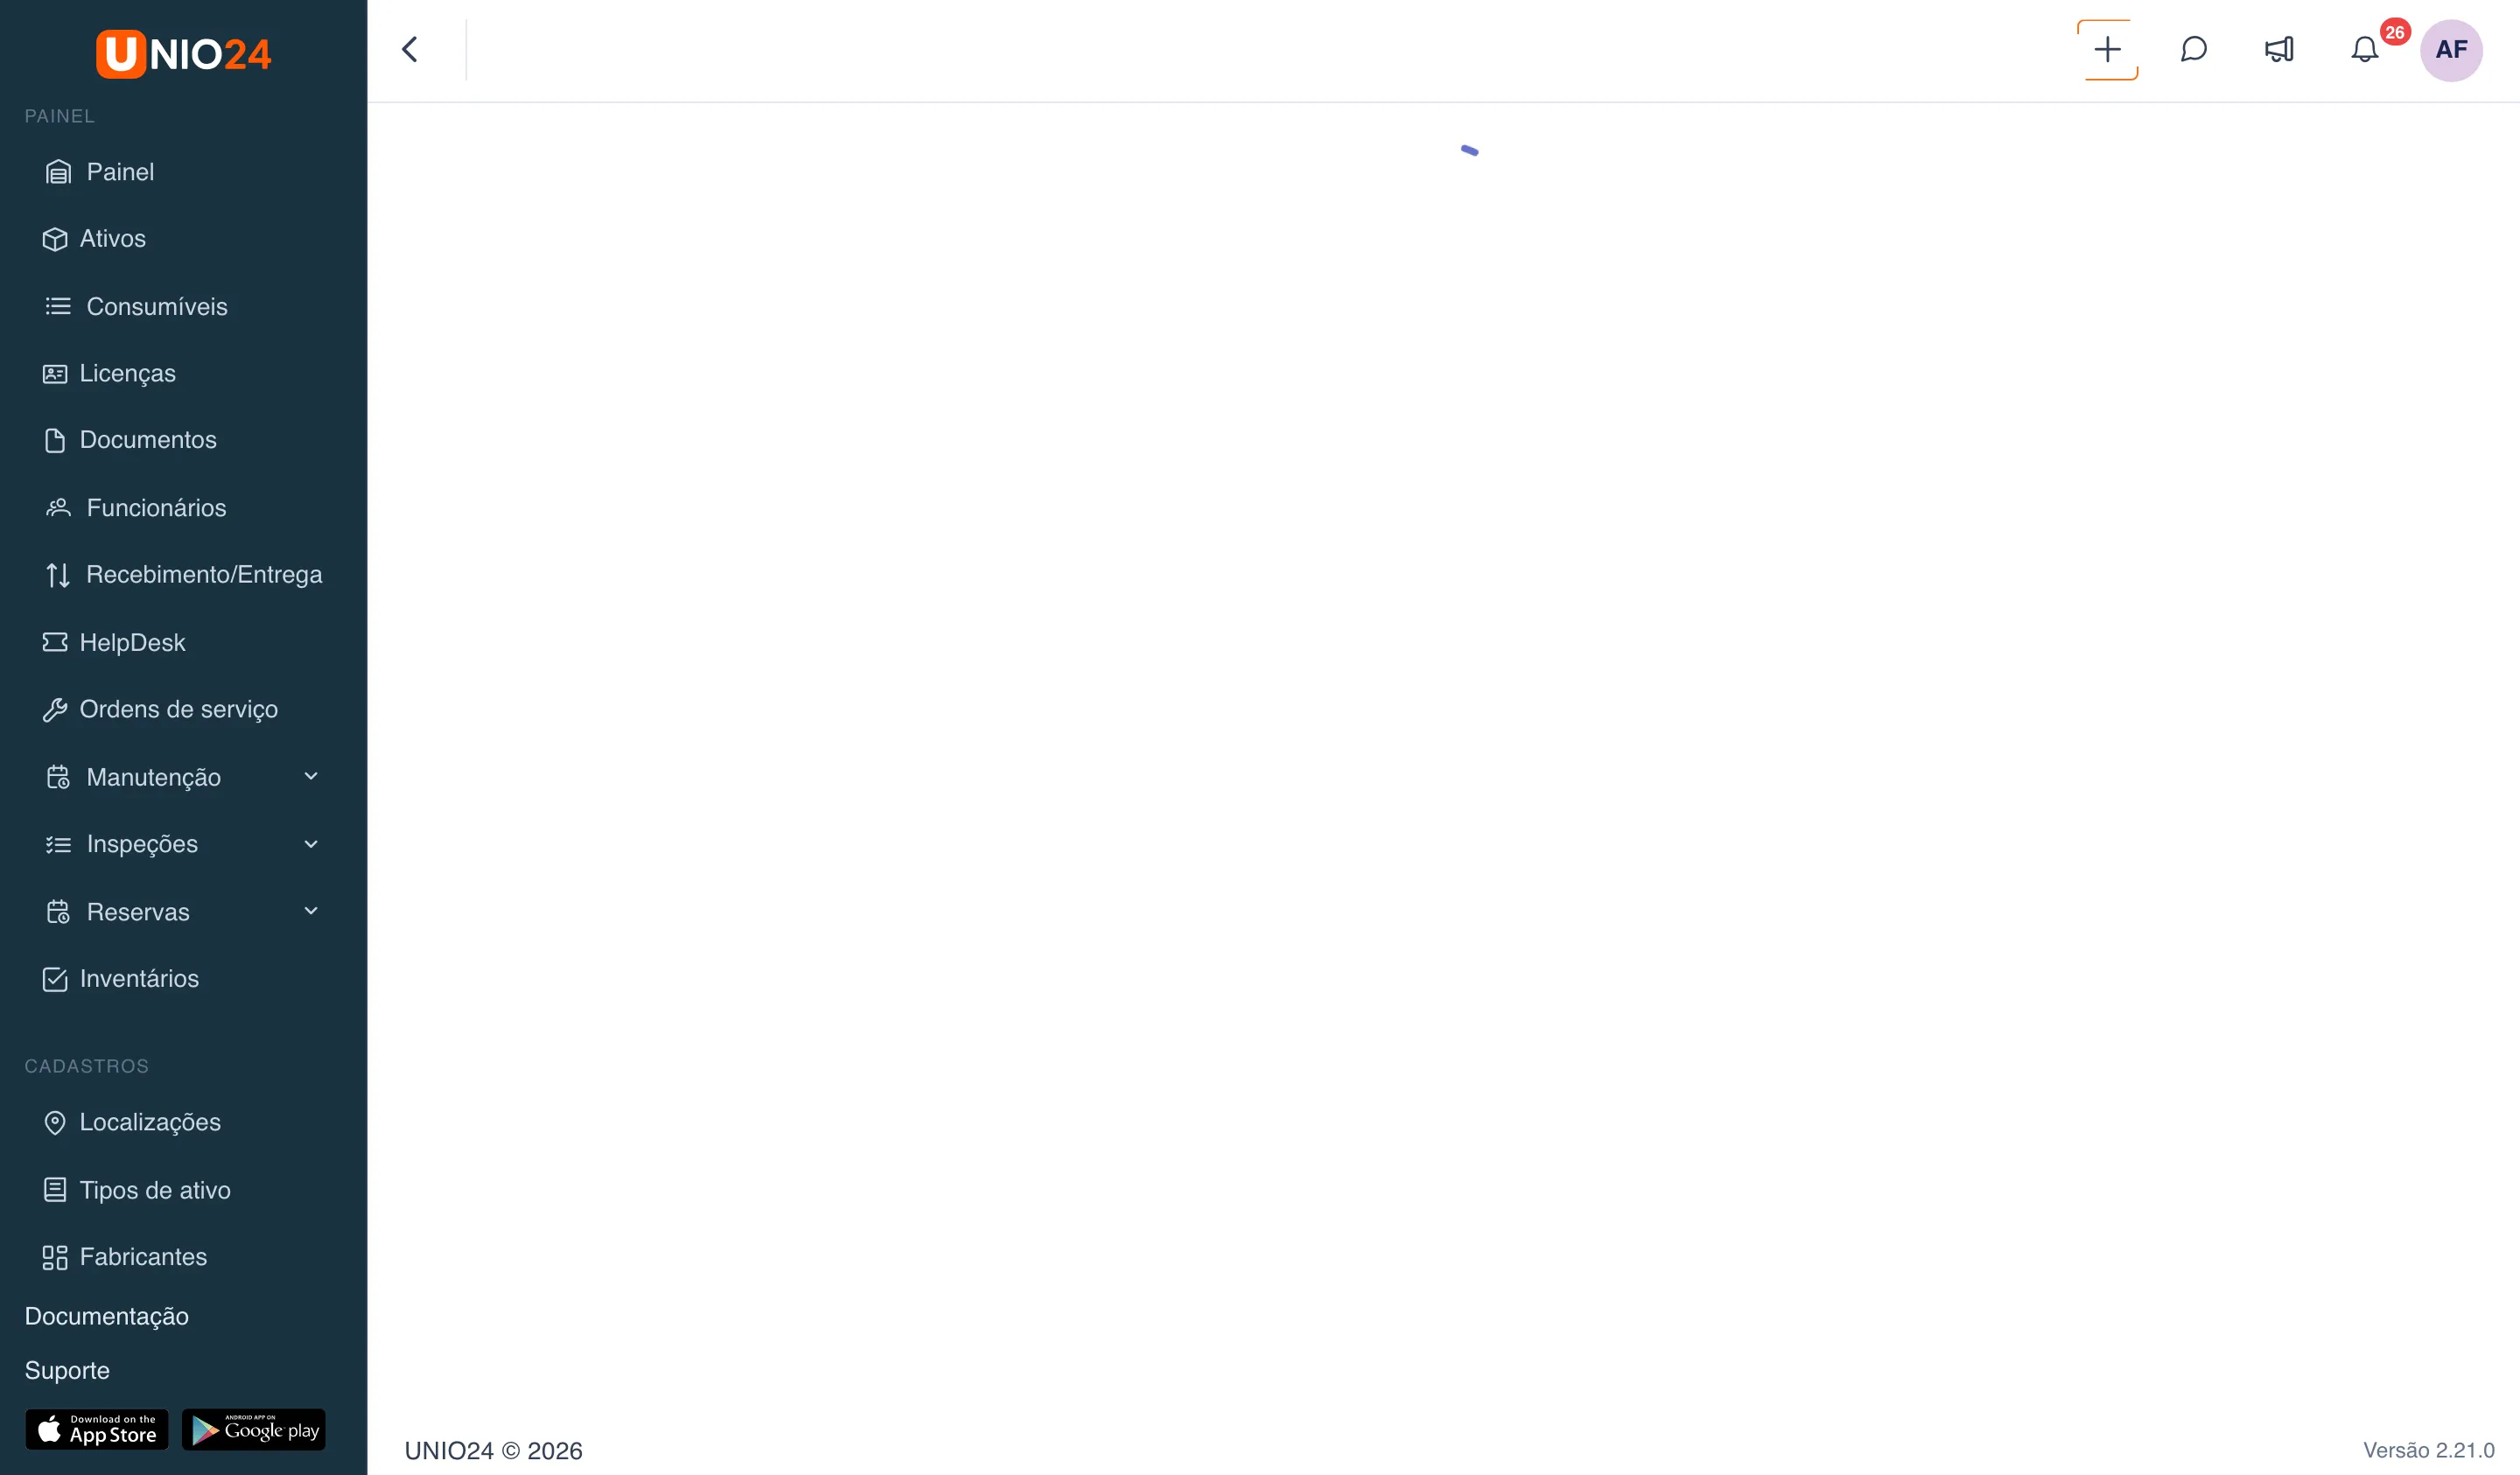The width and height of the screenshot is (2520, 1475).
Task: Click the Versão 2.21.0 text
Action: point(2428,1450)
